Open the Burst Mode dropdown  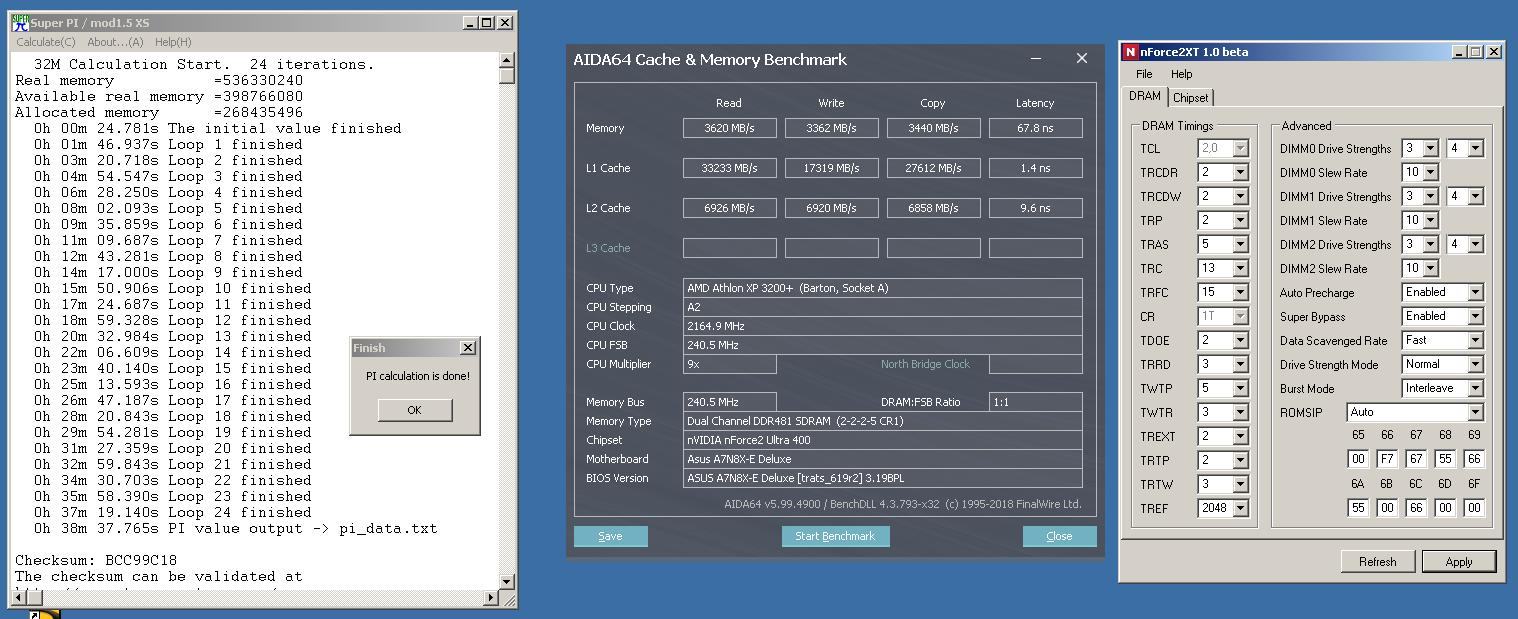tap(1475, 388)
